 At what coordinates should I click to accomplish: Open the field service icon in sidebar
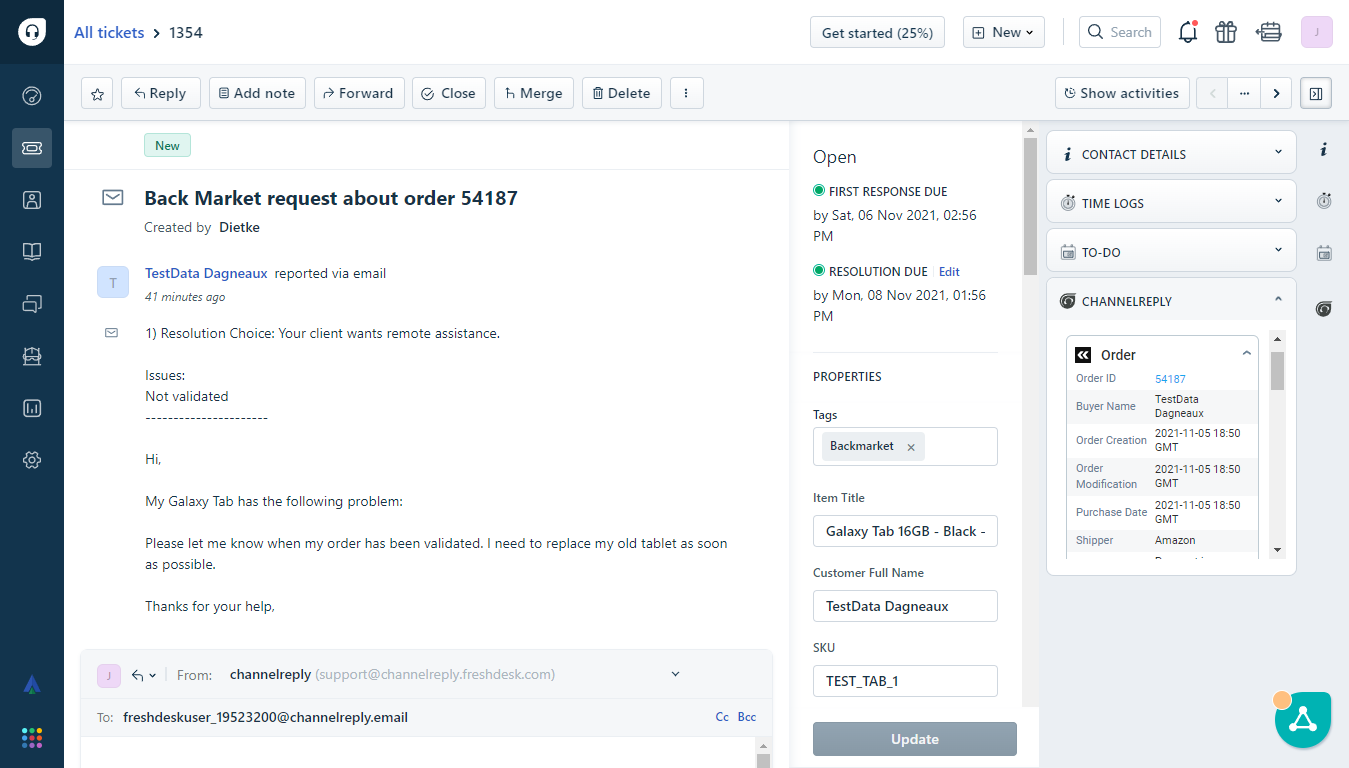32,356
